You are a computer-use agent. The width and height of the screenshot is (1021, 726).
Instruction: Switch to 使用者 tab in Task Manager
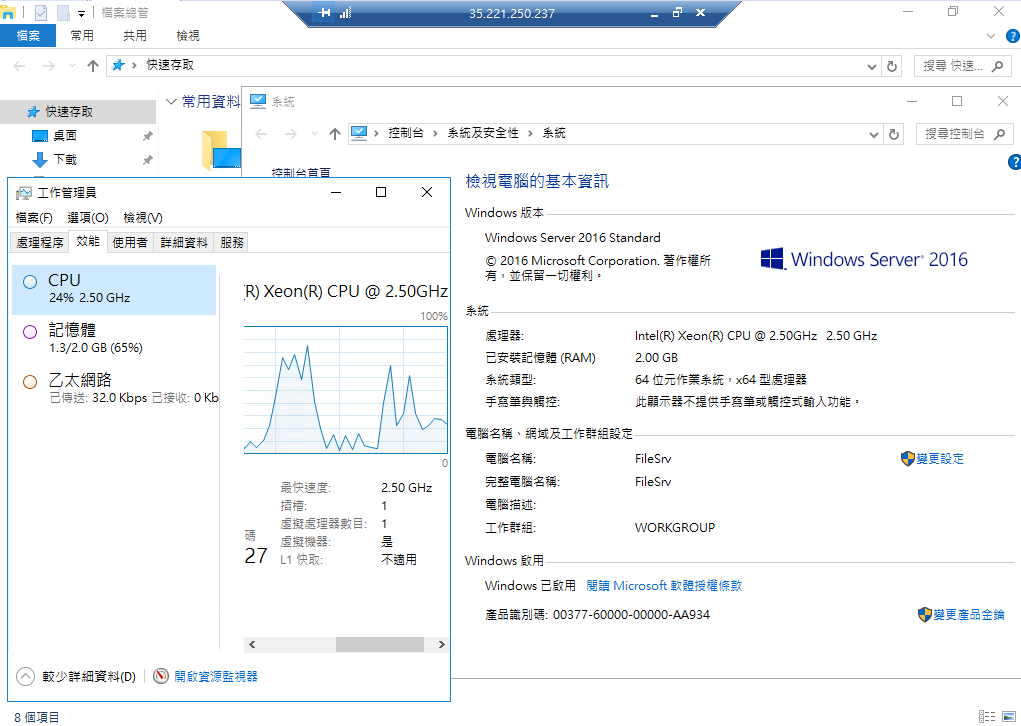(x=130, y=243)
